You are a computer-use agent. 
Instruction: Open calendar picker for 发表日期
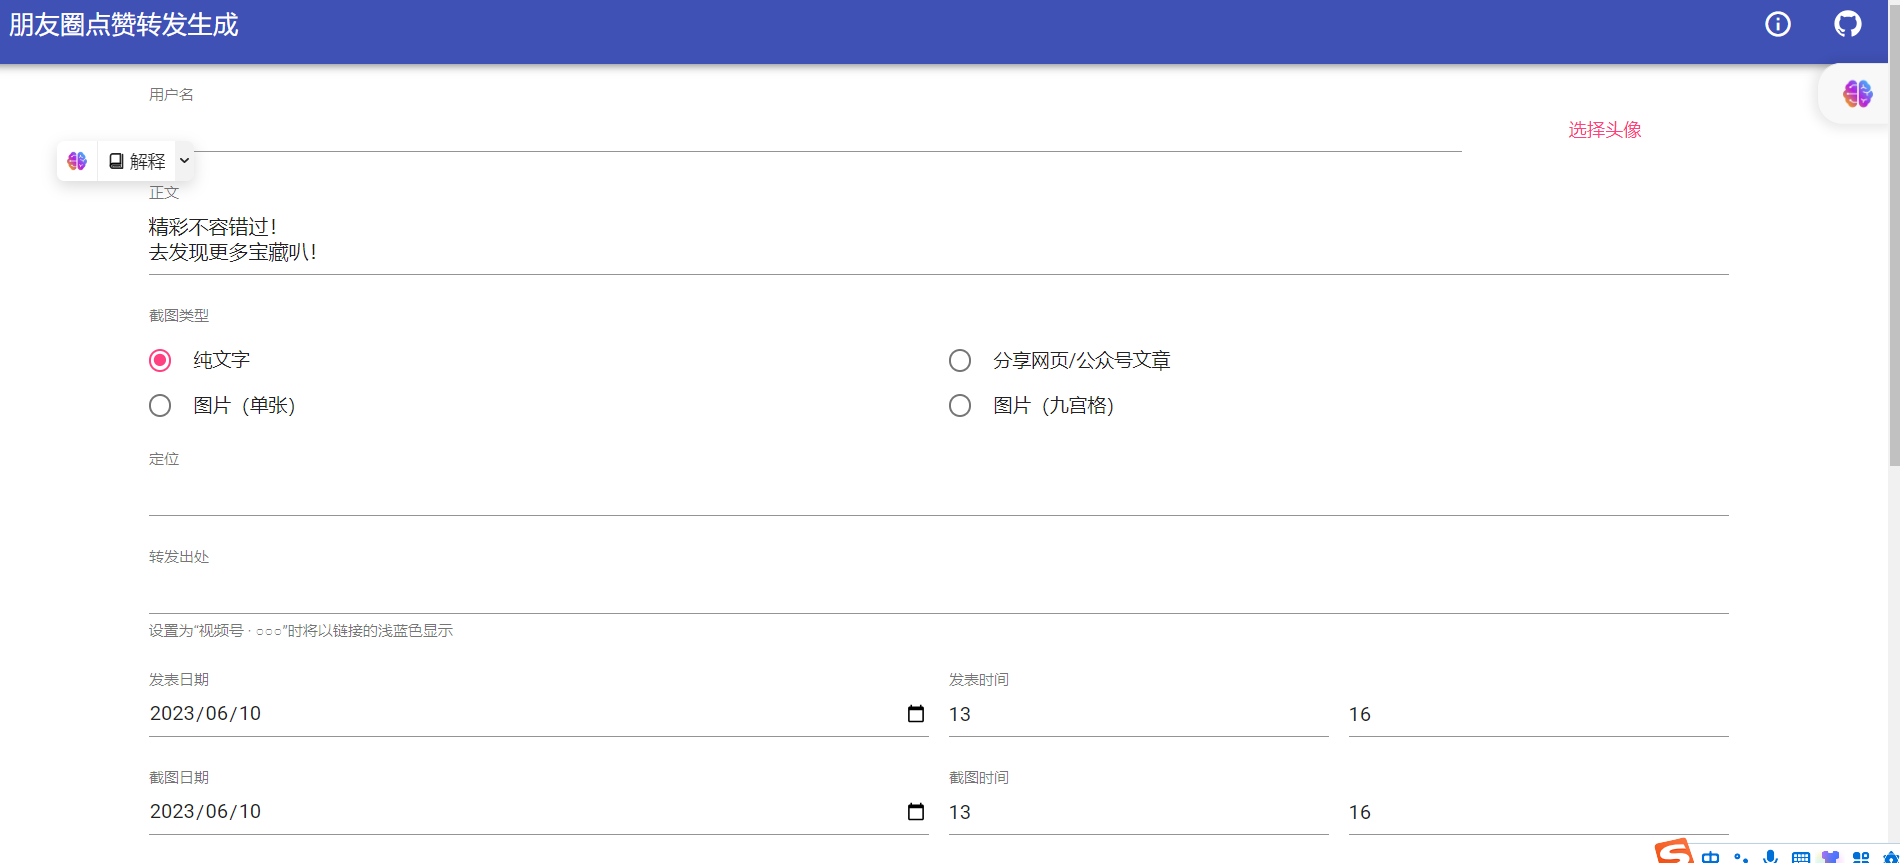point(915,714)
